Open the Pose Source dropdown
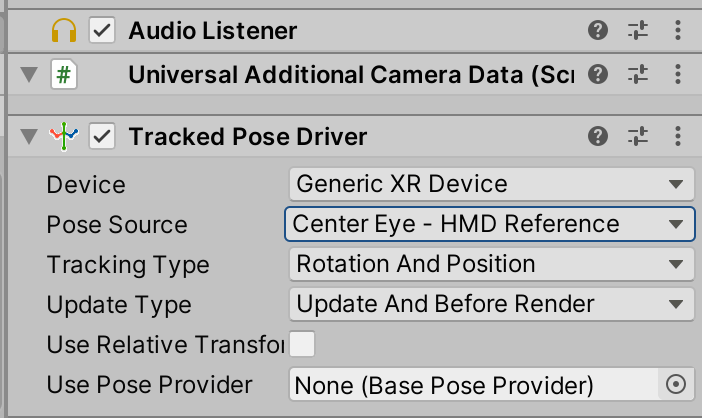Screen dimensions: 702x418 pos(490,224)
